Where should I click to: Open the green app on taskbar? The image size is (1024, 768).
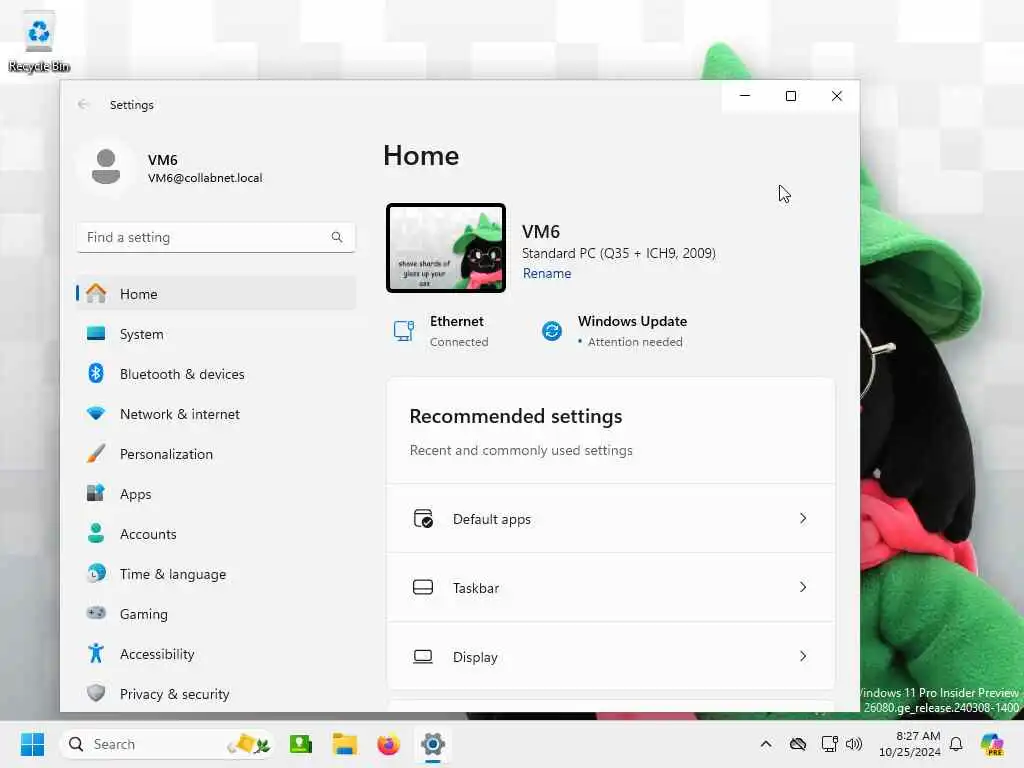click(x=301, y=744)
